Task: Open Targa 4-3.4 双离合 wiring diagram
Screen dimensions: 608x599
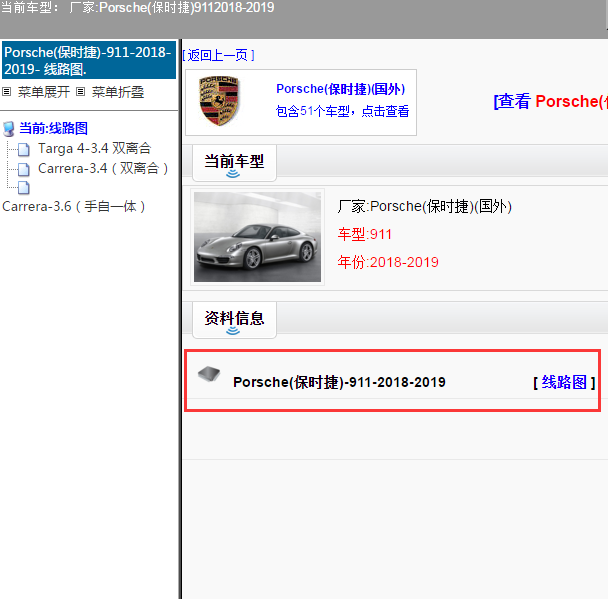Action: coord(94,148)
